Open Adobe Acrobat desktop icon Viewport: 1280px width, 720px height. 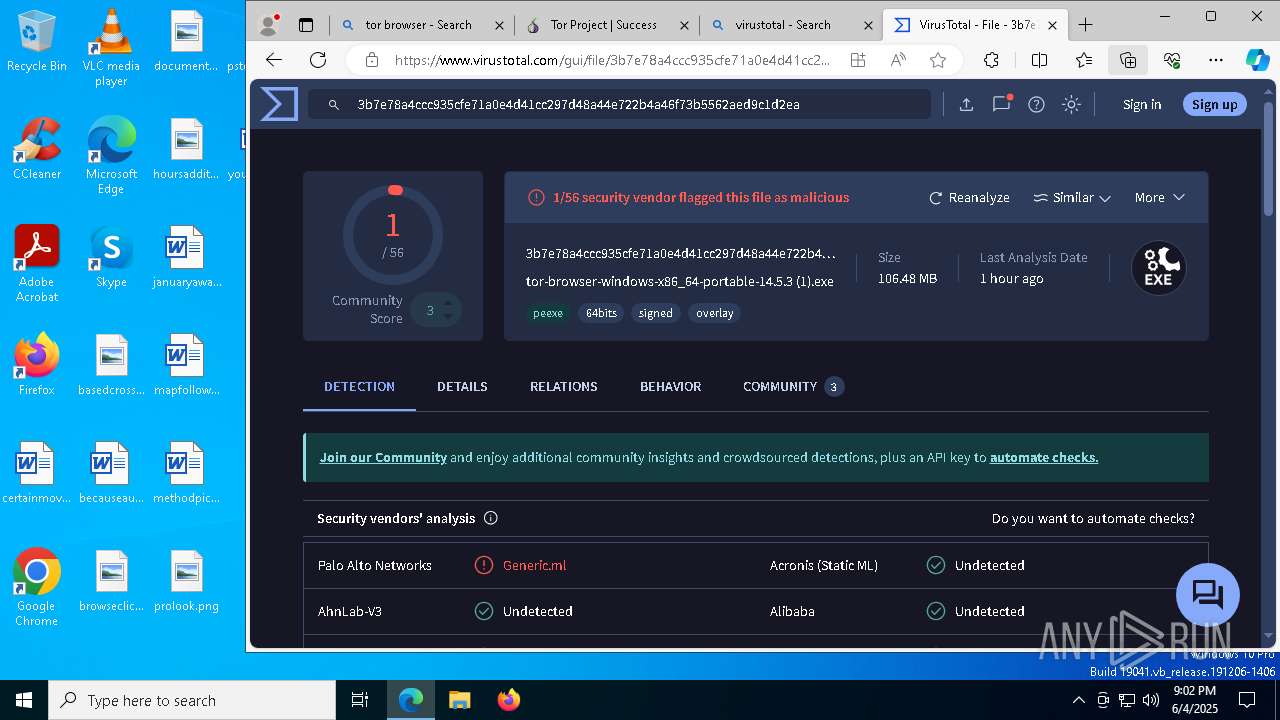pyautogui.click(x=37, y=264)
